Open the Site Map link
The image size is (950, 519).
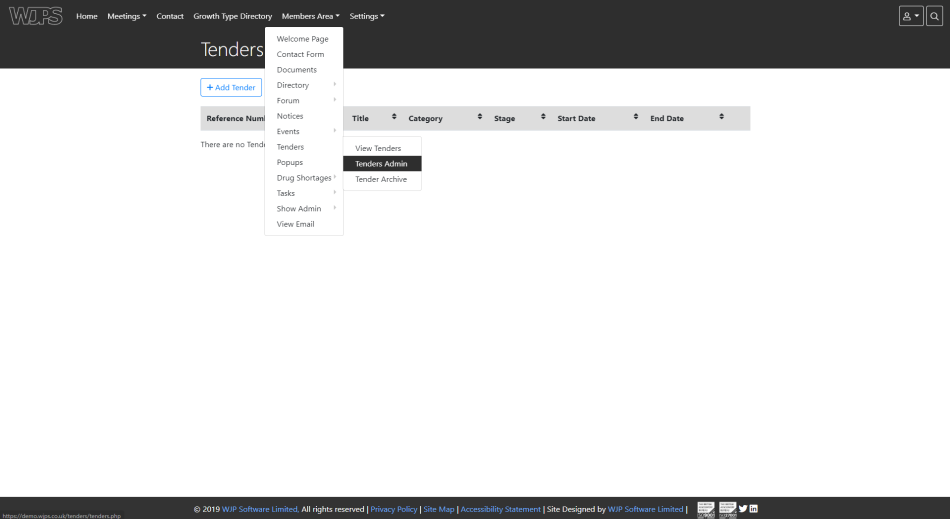(x=439, y=509)
